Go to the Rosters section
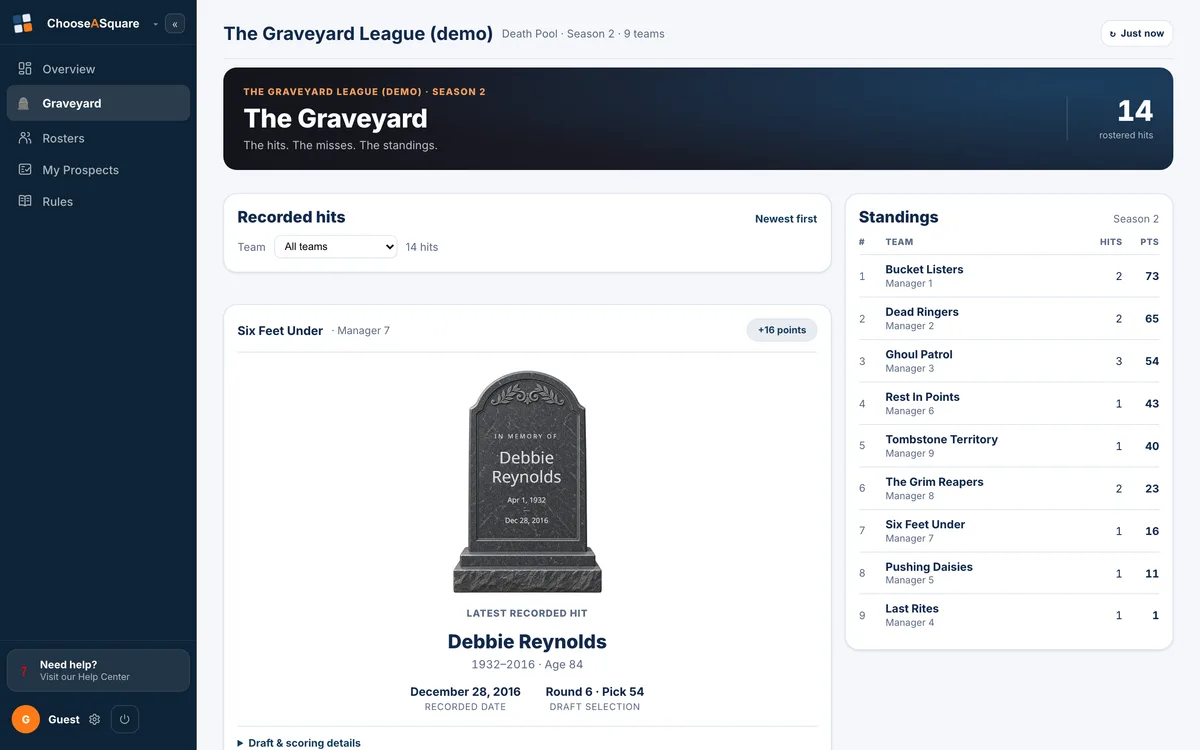 click(x=98, y=138)
